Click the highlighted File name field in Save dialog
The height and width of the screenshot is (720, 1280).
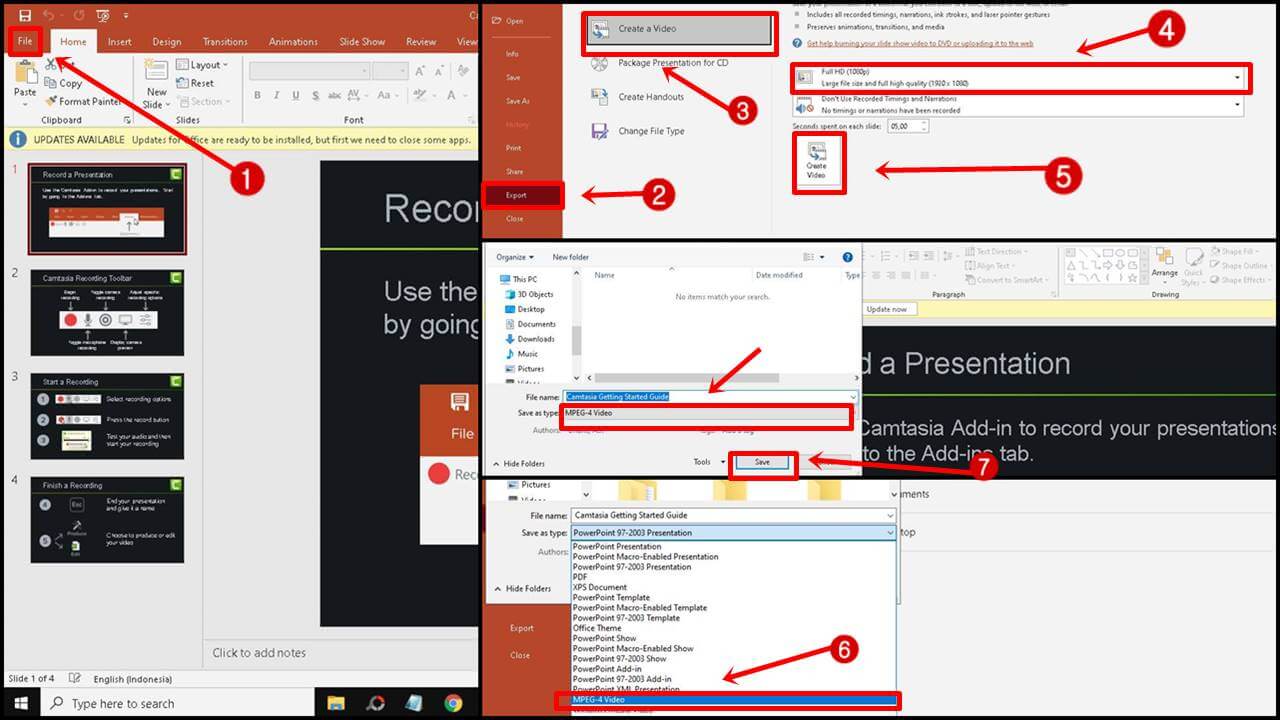tap(710, 396)
